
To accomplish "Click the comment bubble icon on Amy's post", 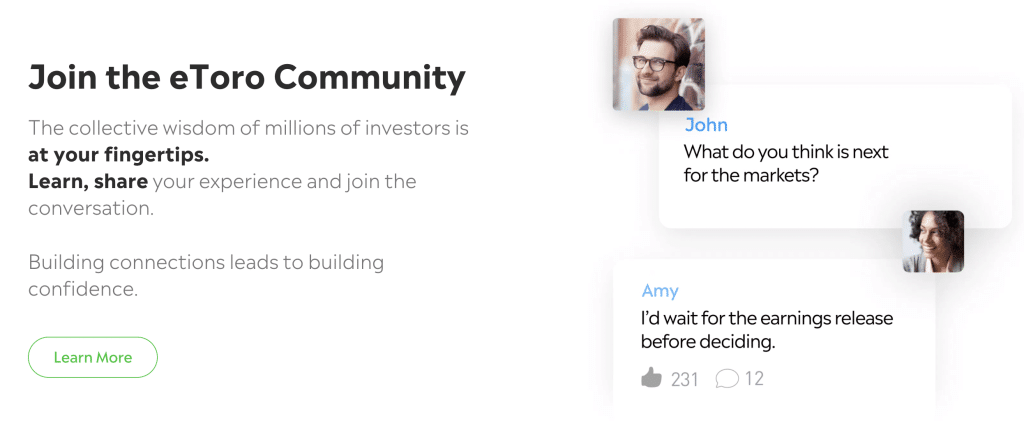I will coord(727,379).
